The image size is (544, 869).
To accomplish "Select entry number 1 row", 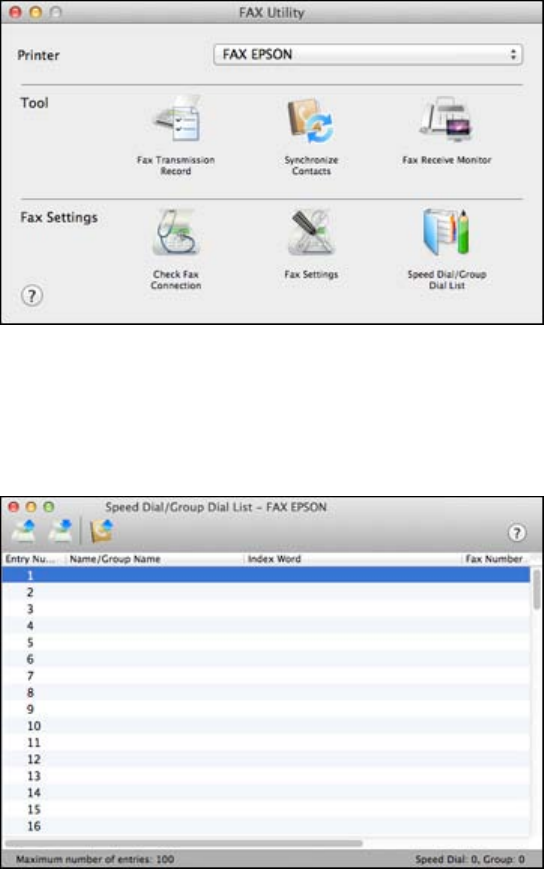I will [265, 575].
